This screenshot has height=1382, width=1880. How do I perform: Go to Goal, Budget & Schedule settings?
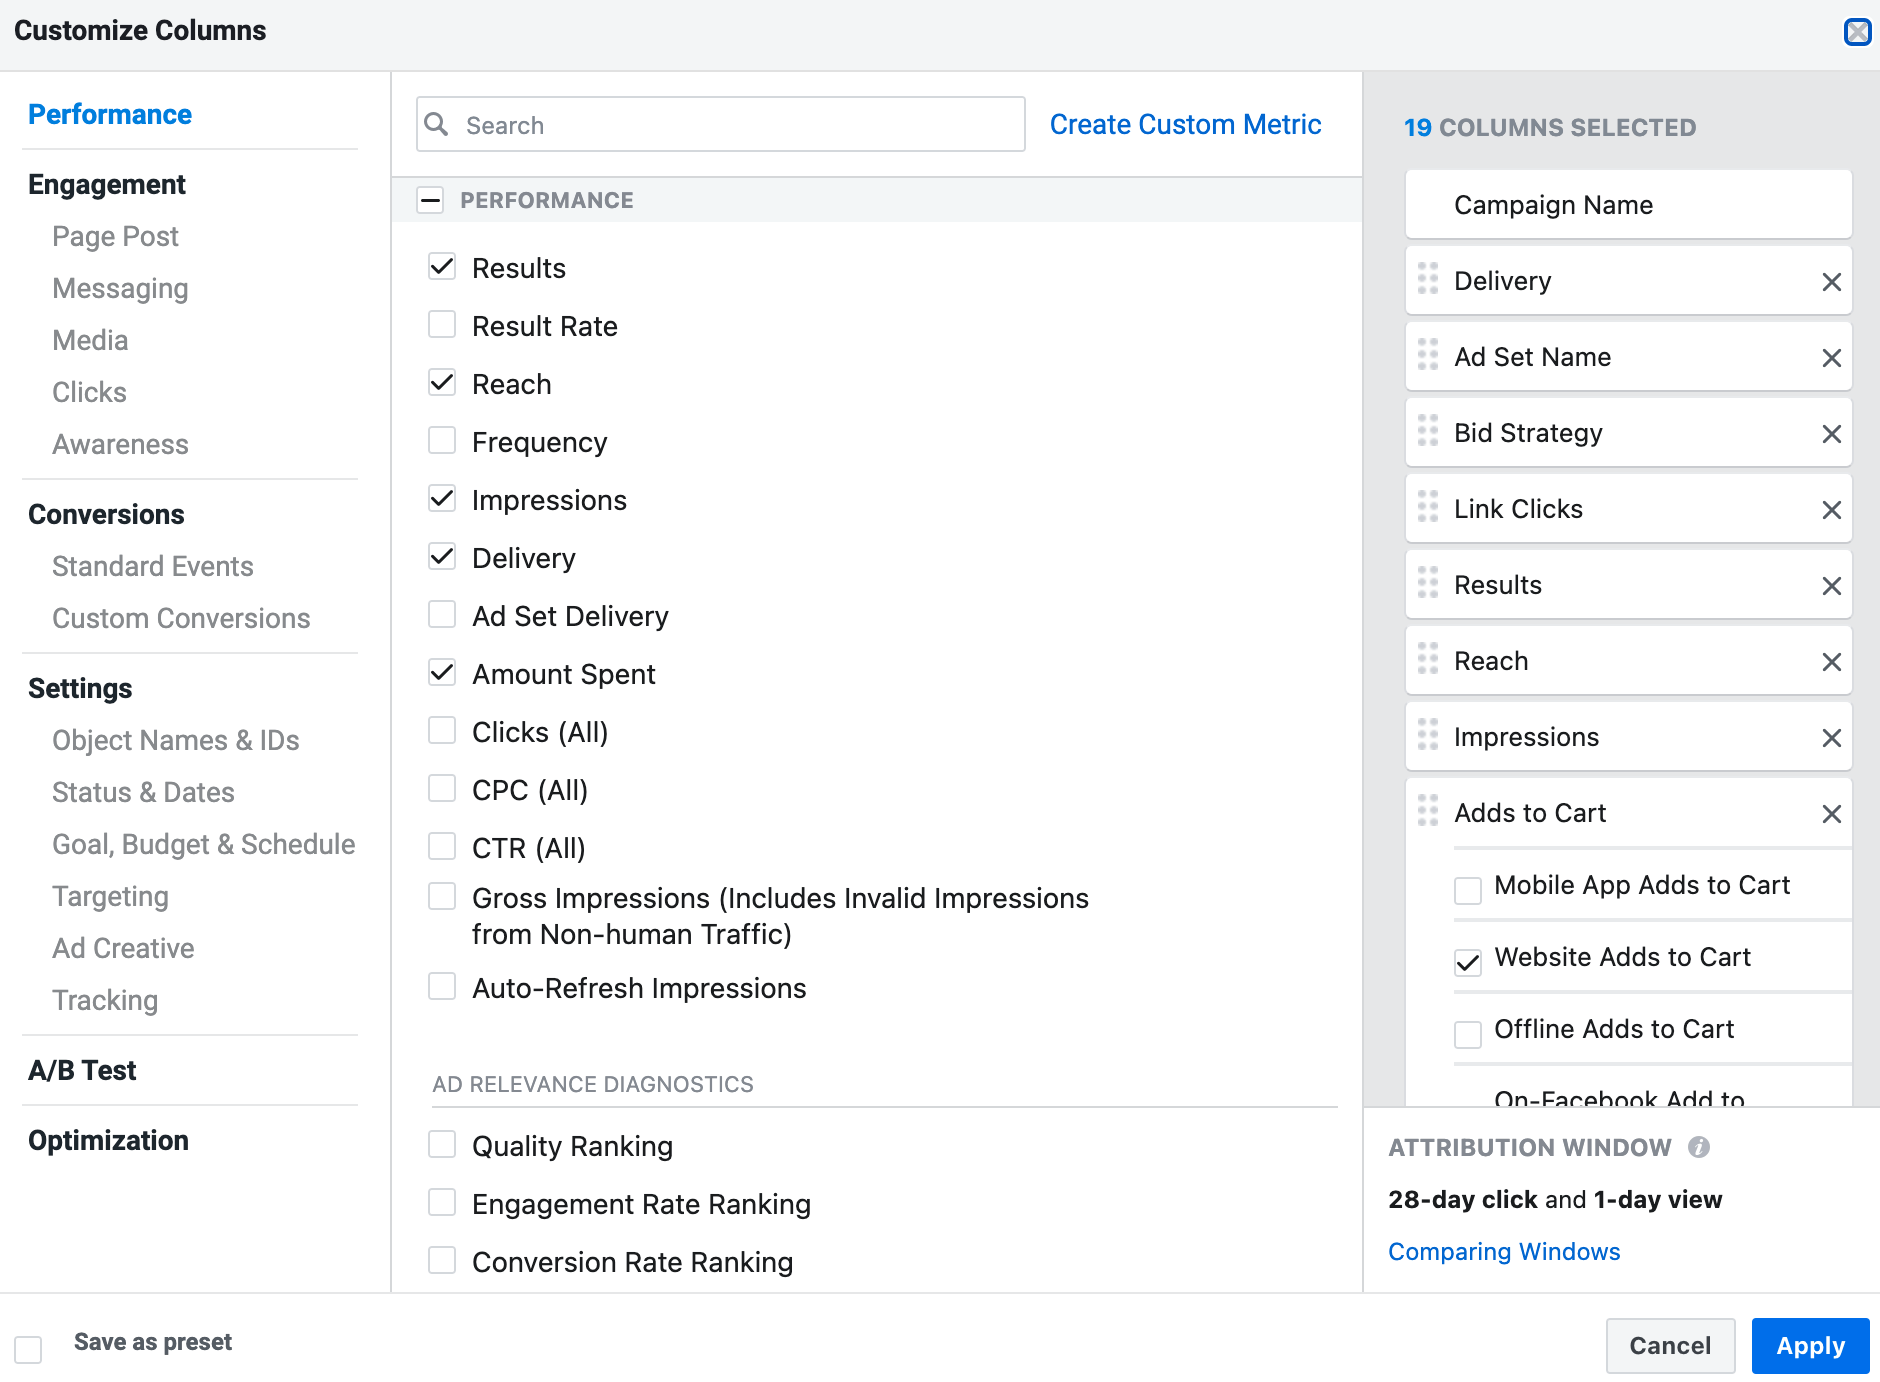click(203, 844)
